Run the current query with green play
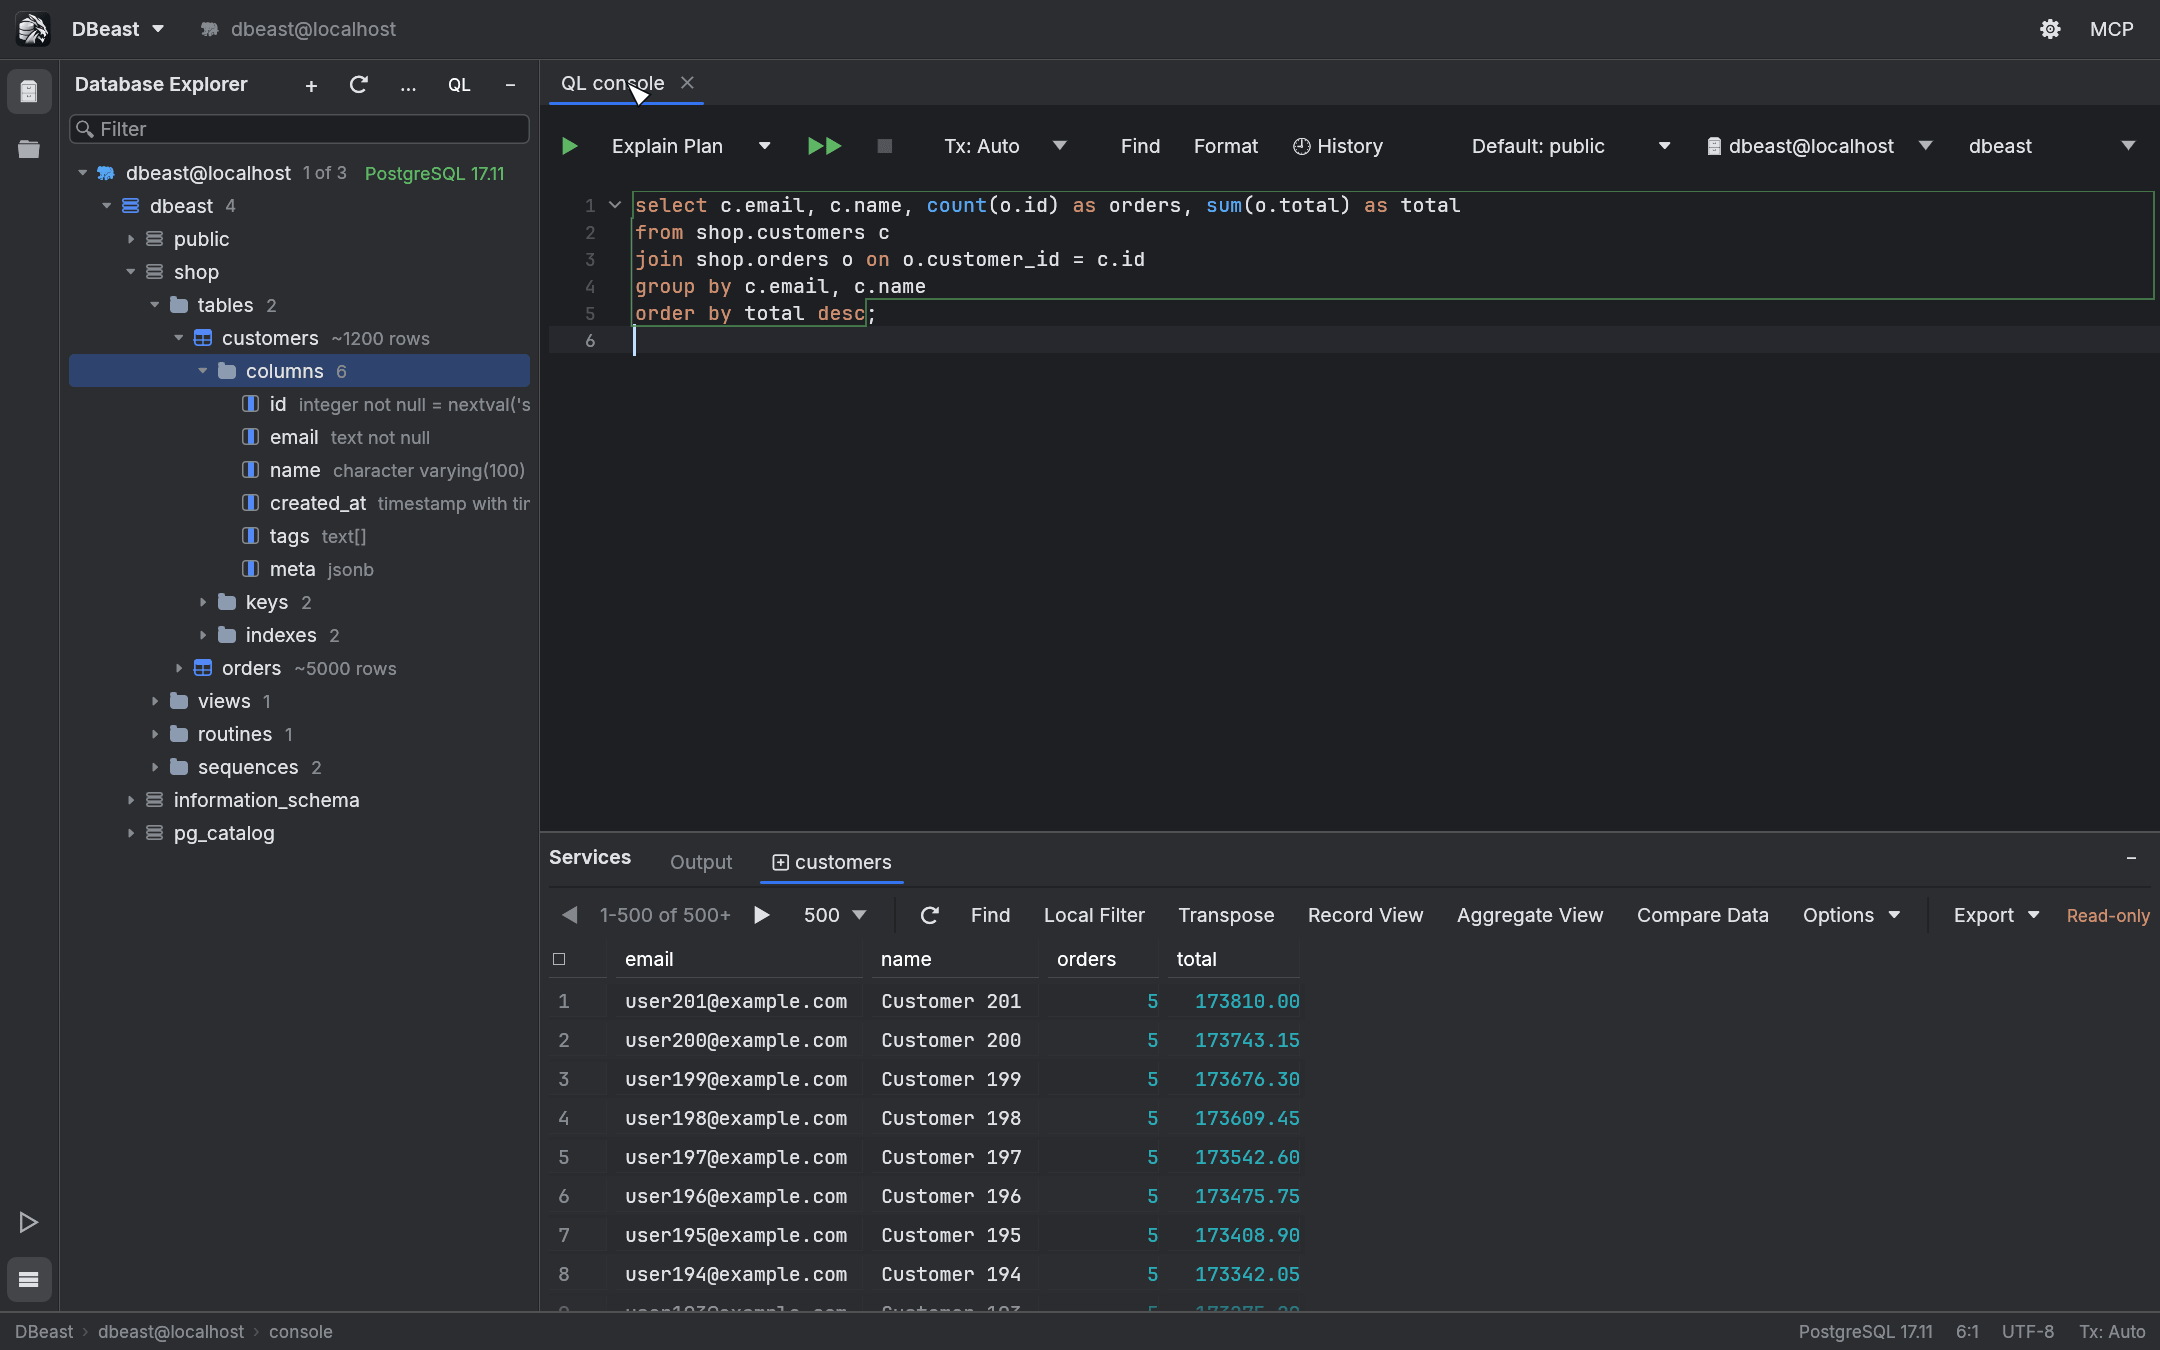 coord(569,146)
